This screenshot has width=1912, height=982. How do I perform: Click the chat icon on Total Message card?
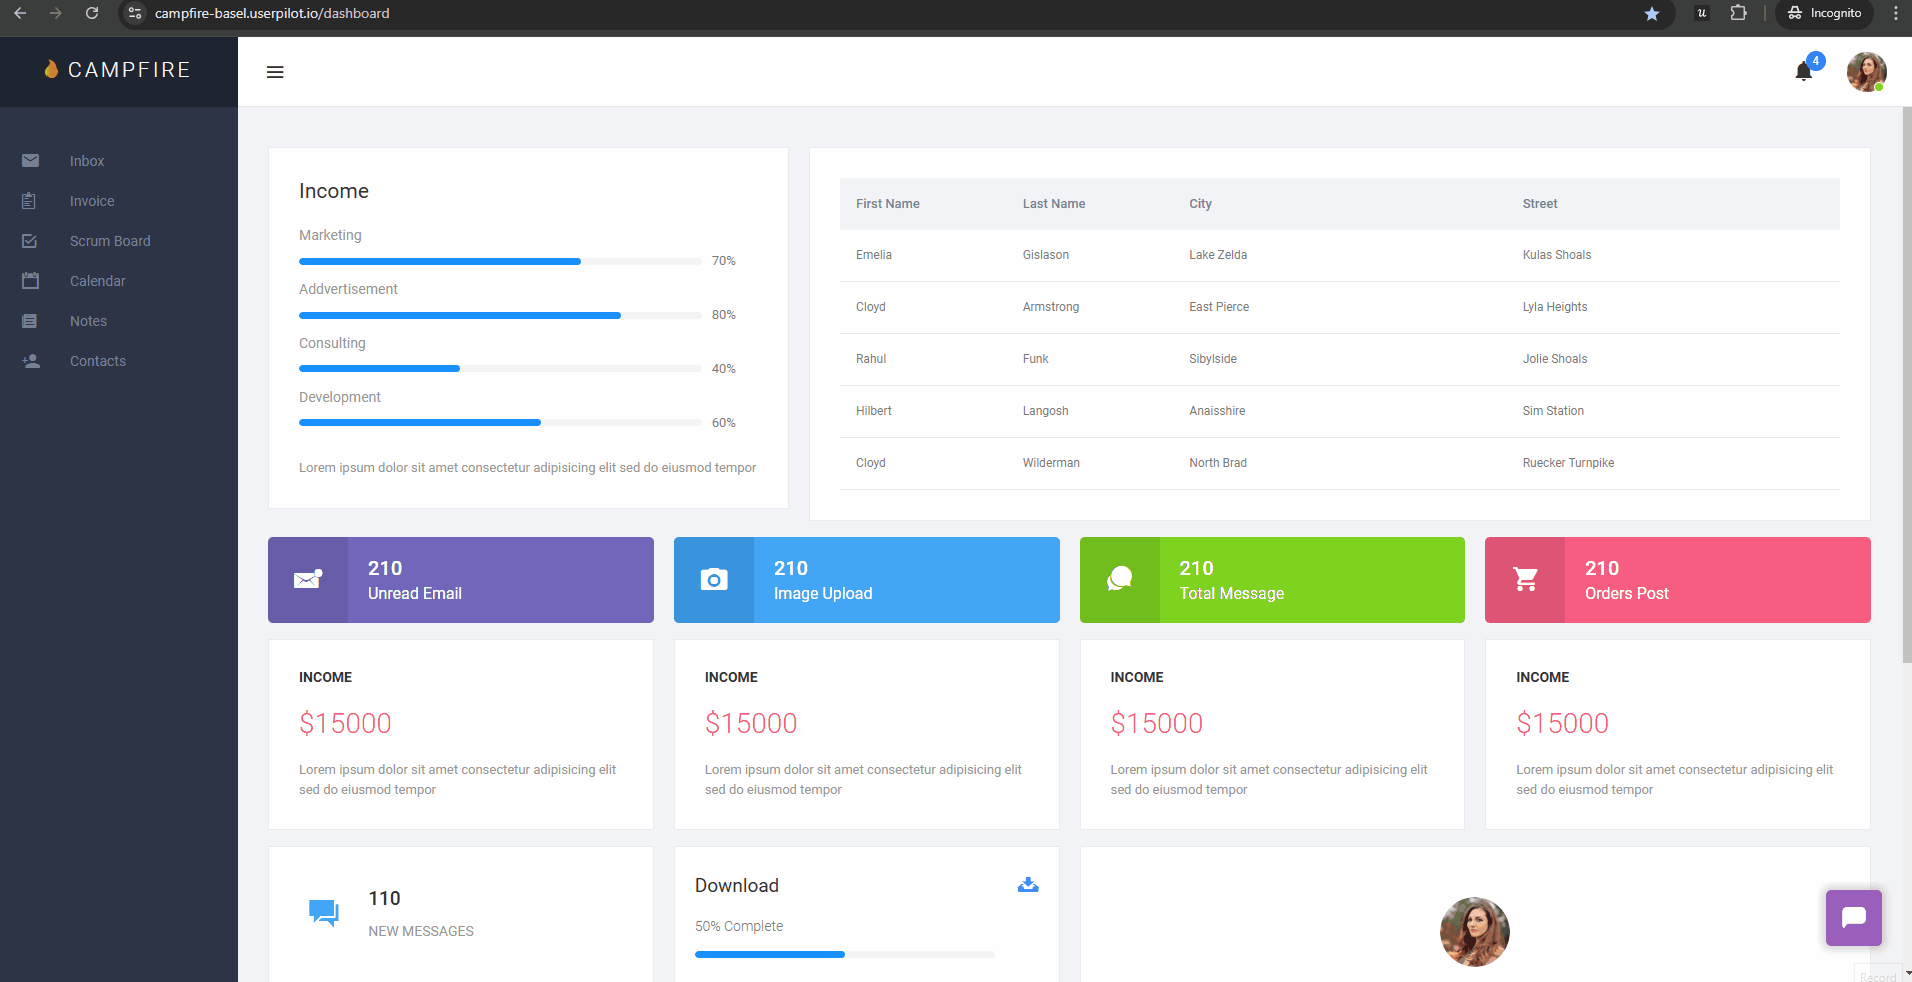pos(1119,580)
